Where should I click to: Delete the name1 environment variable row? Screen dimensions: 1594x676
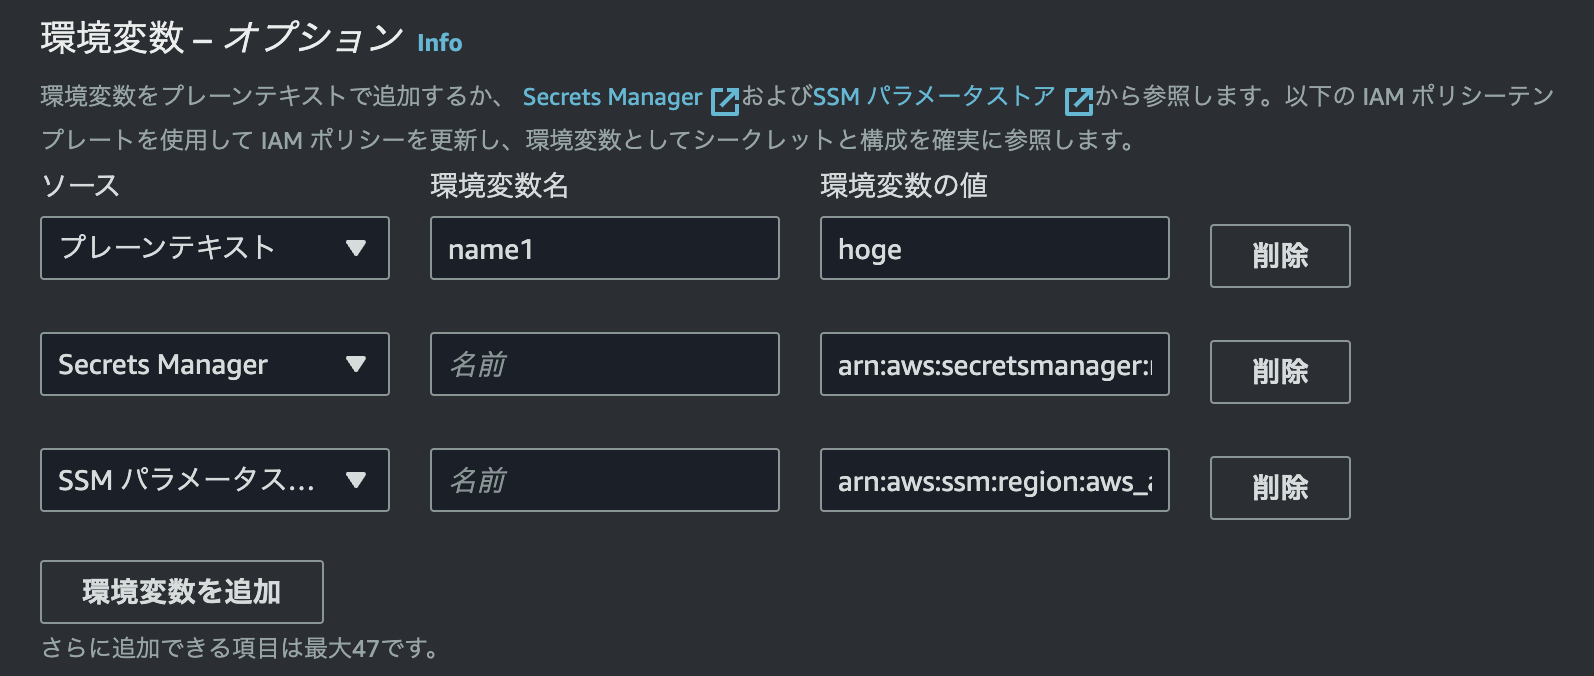[x=1280, y=256]
